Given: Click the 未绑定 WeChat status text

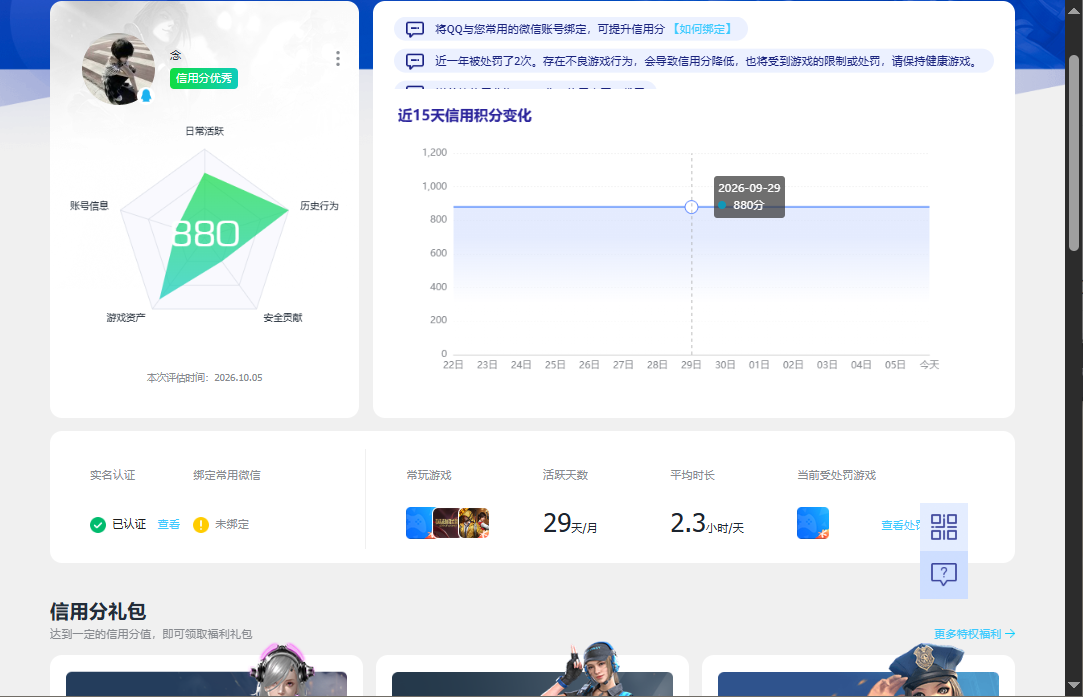Looking at the screenshot, I should point(232,524).
